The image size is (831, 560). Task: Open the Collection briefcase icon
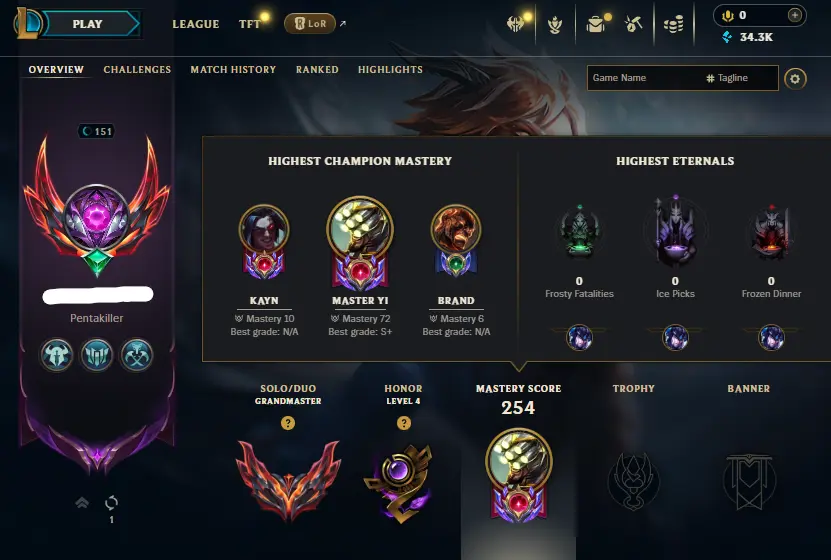pyautogui.click(x=596, y=24)
